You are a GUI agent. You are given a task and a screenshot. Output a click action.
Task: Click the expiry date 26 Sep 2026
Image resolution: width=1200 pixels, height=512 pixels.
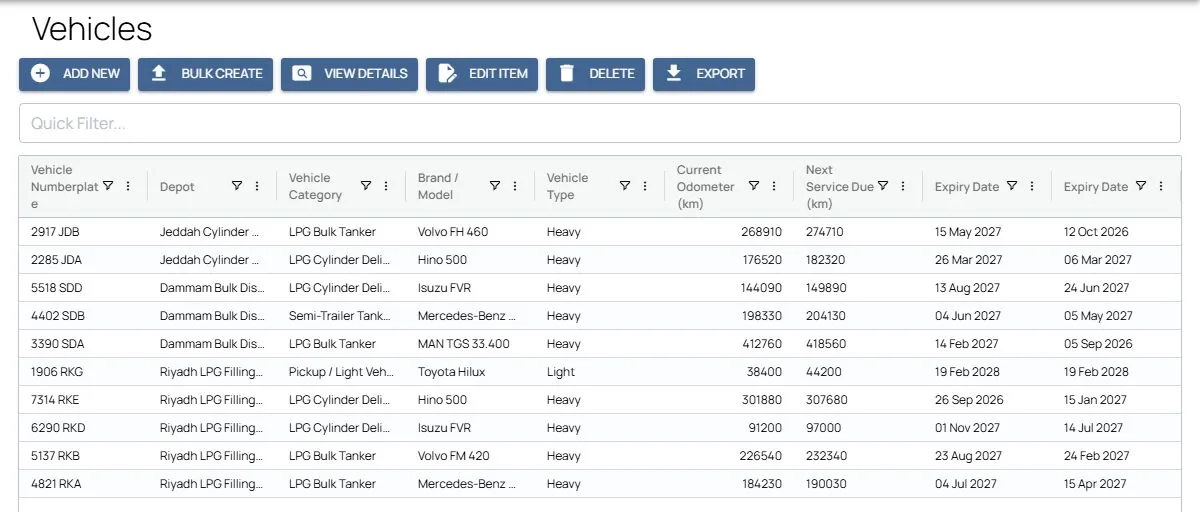969,400
